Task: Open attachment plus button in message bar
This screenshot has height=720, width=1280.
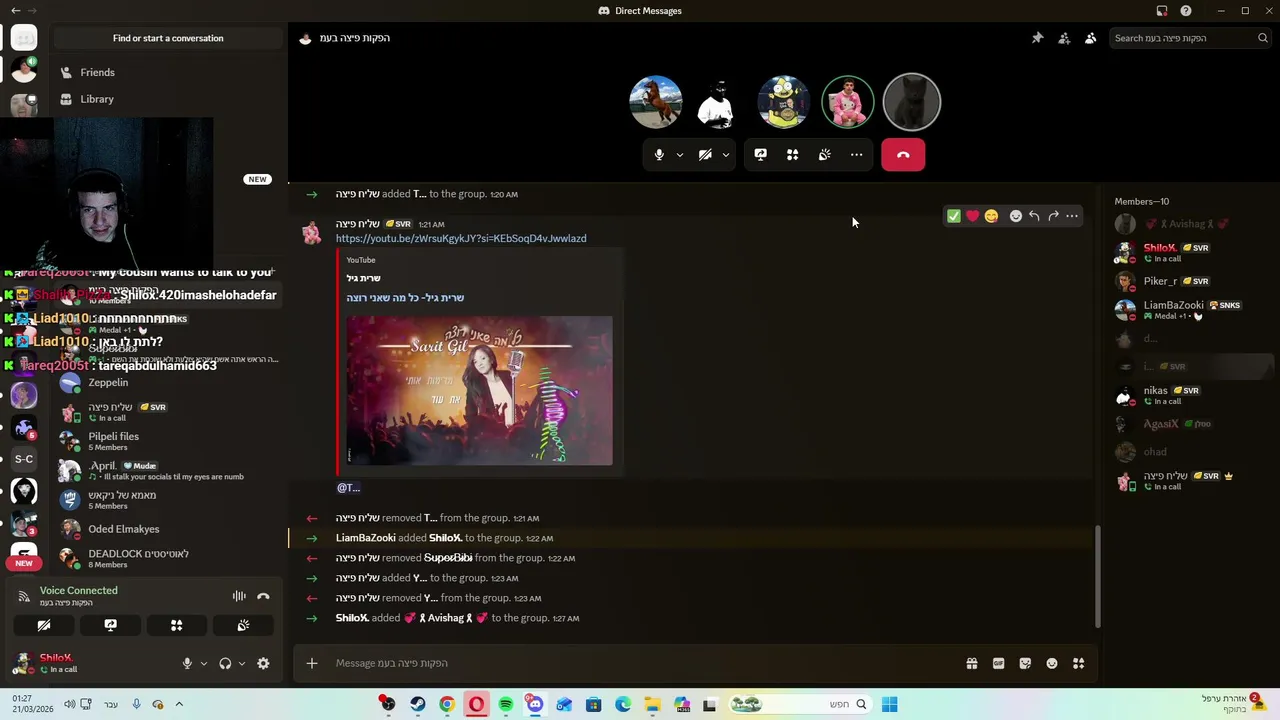Action: pyautogui.click(x=312, y=663)
